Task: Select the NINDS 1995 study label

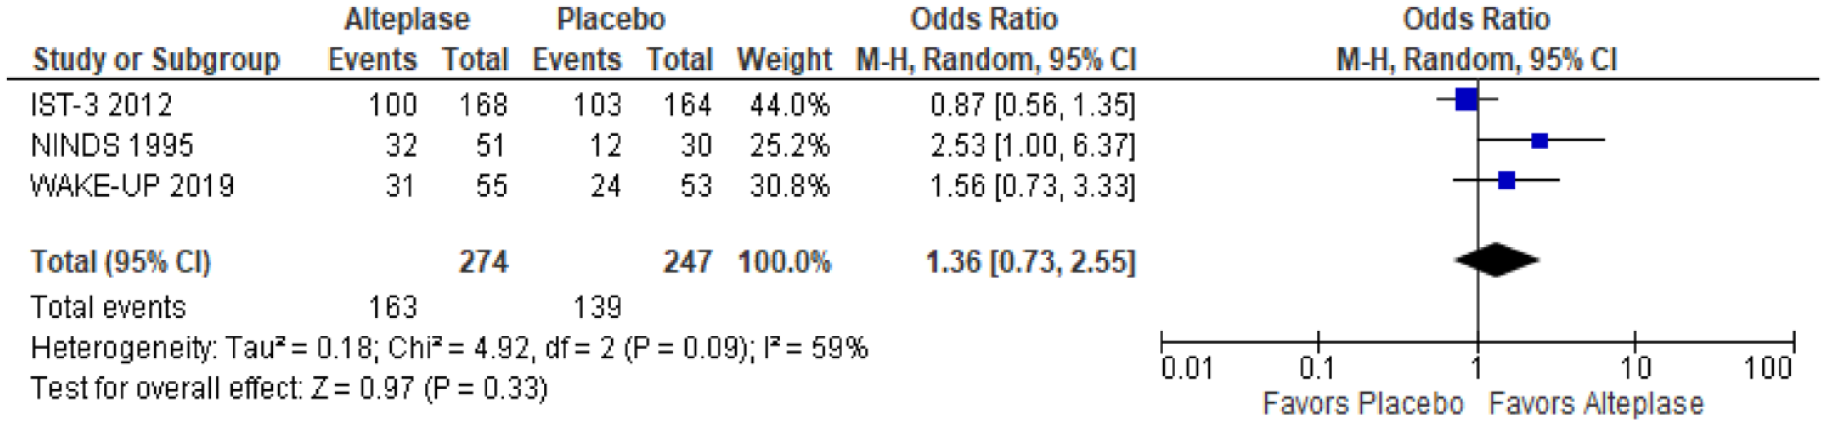Action: tap(112, 145)
